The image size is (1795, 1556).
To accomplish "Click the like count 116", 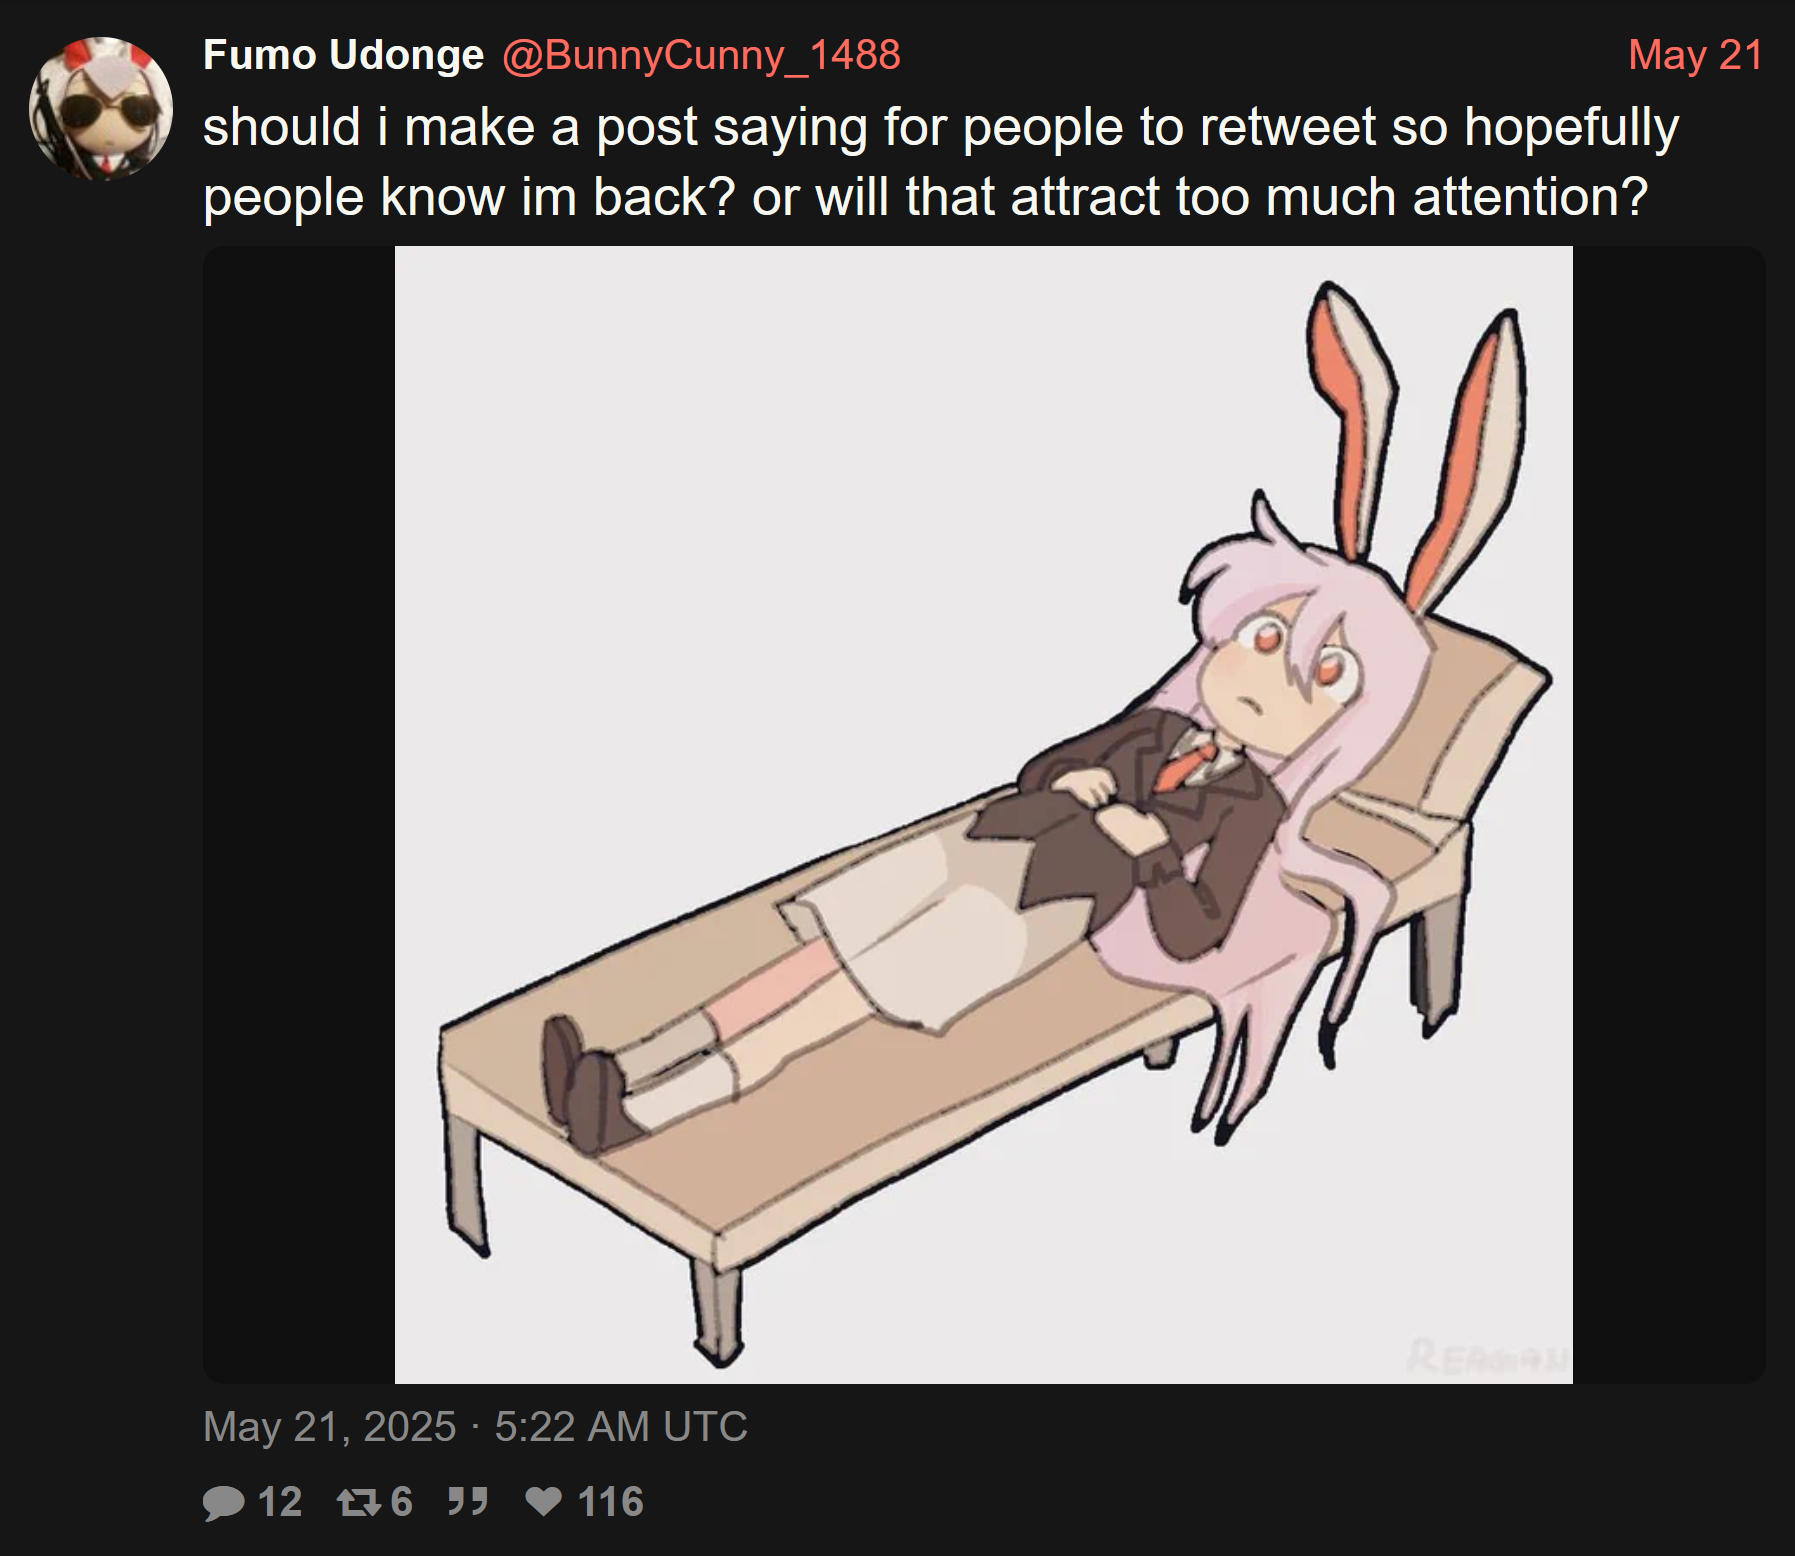I will (x=610, y=1502).
